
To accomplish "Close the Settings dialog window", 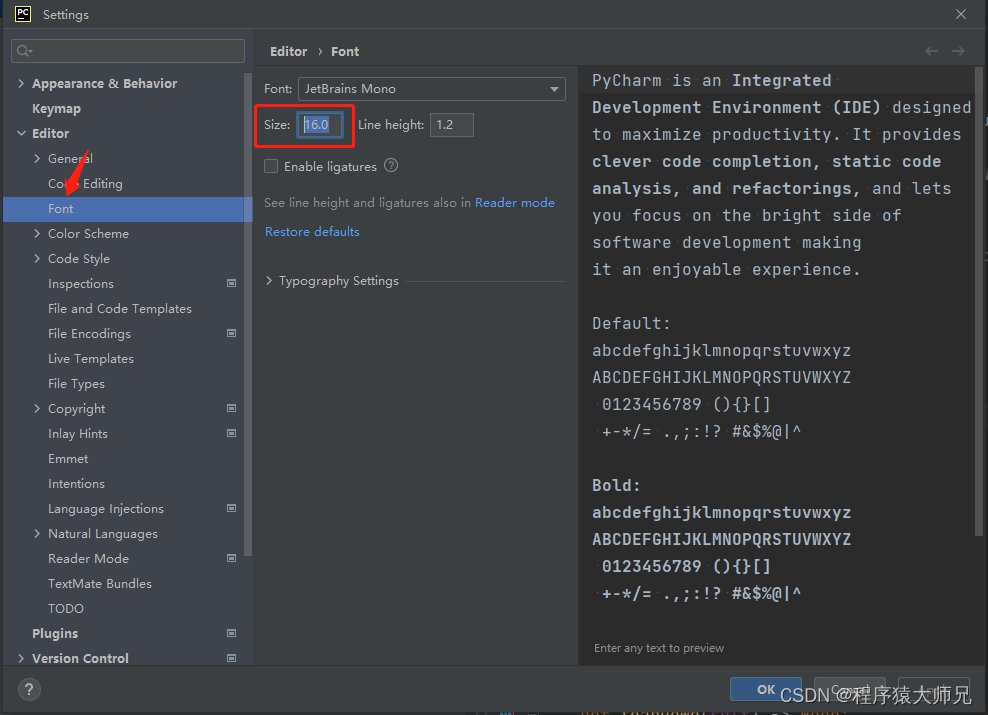I will pos(960,14).
